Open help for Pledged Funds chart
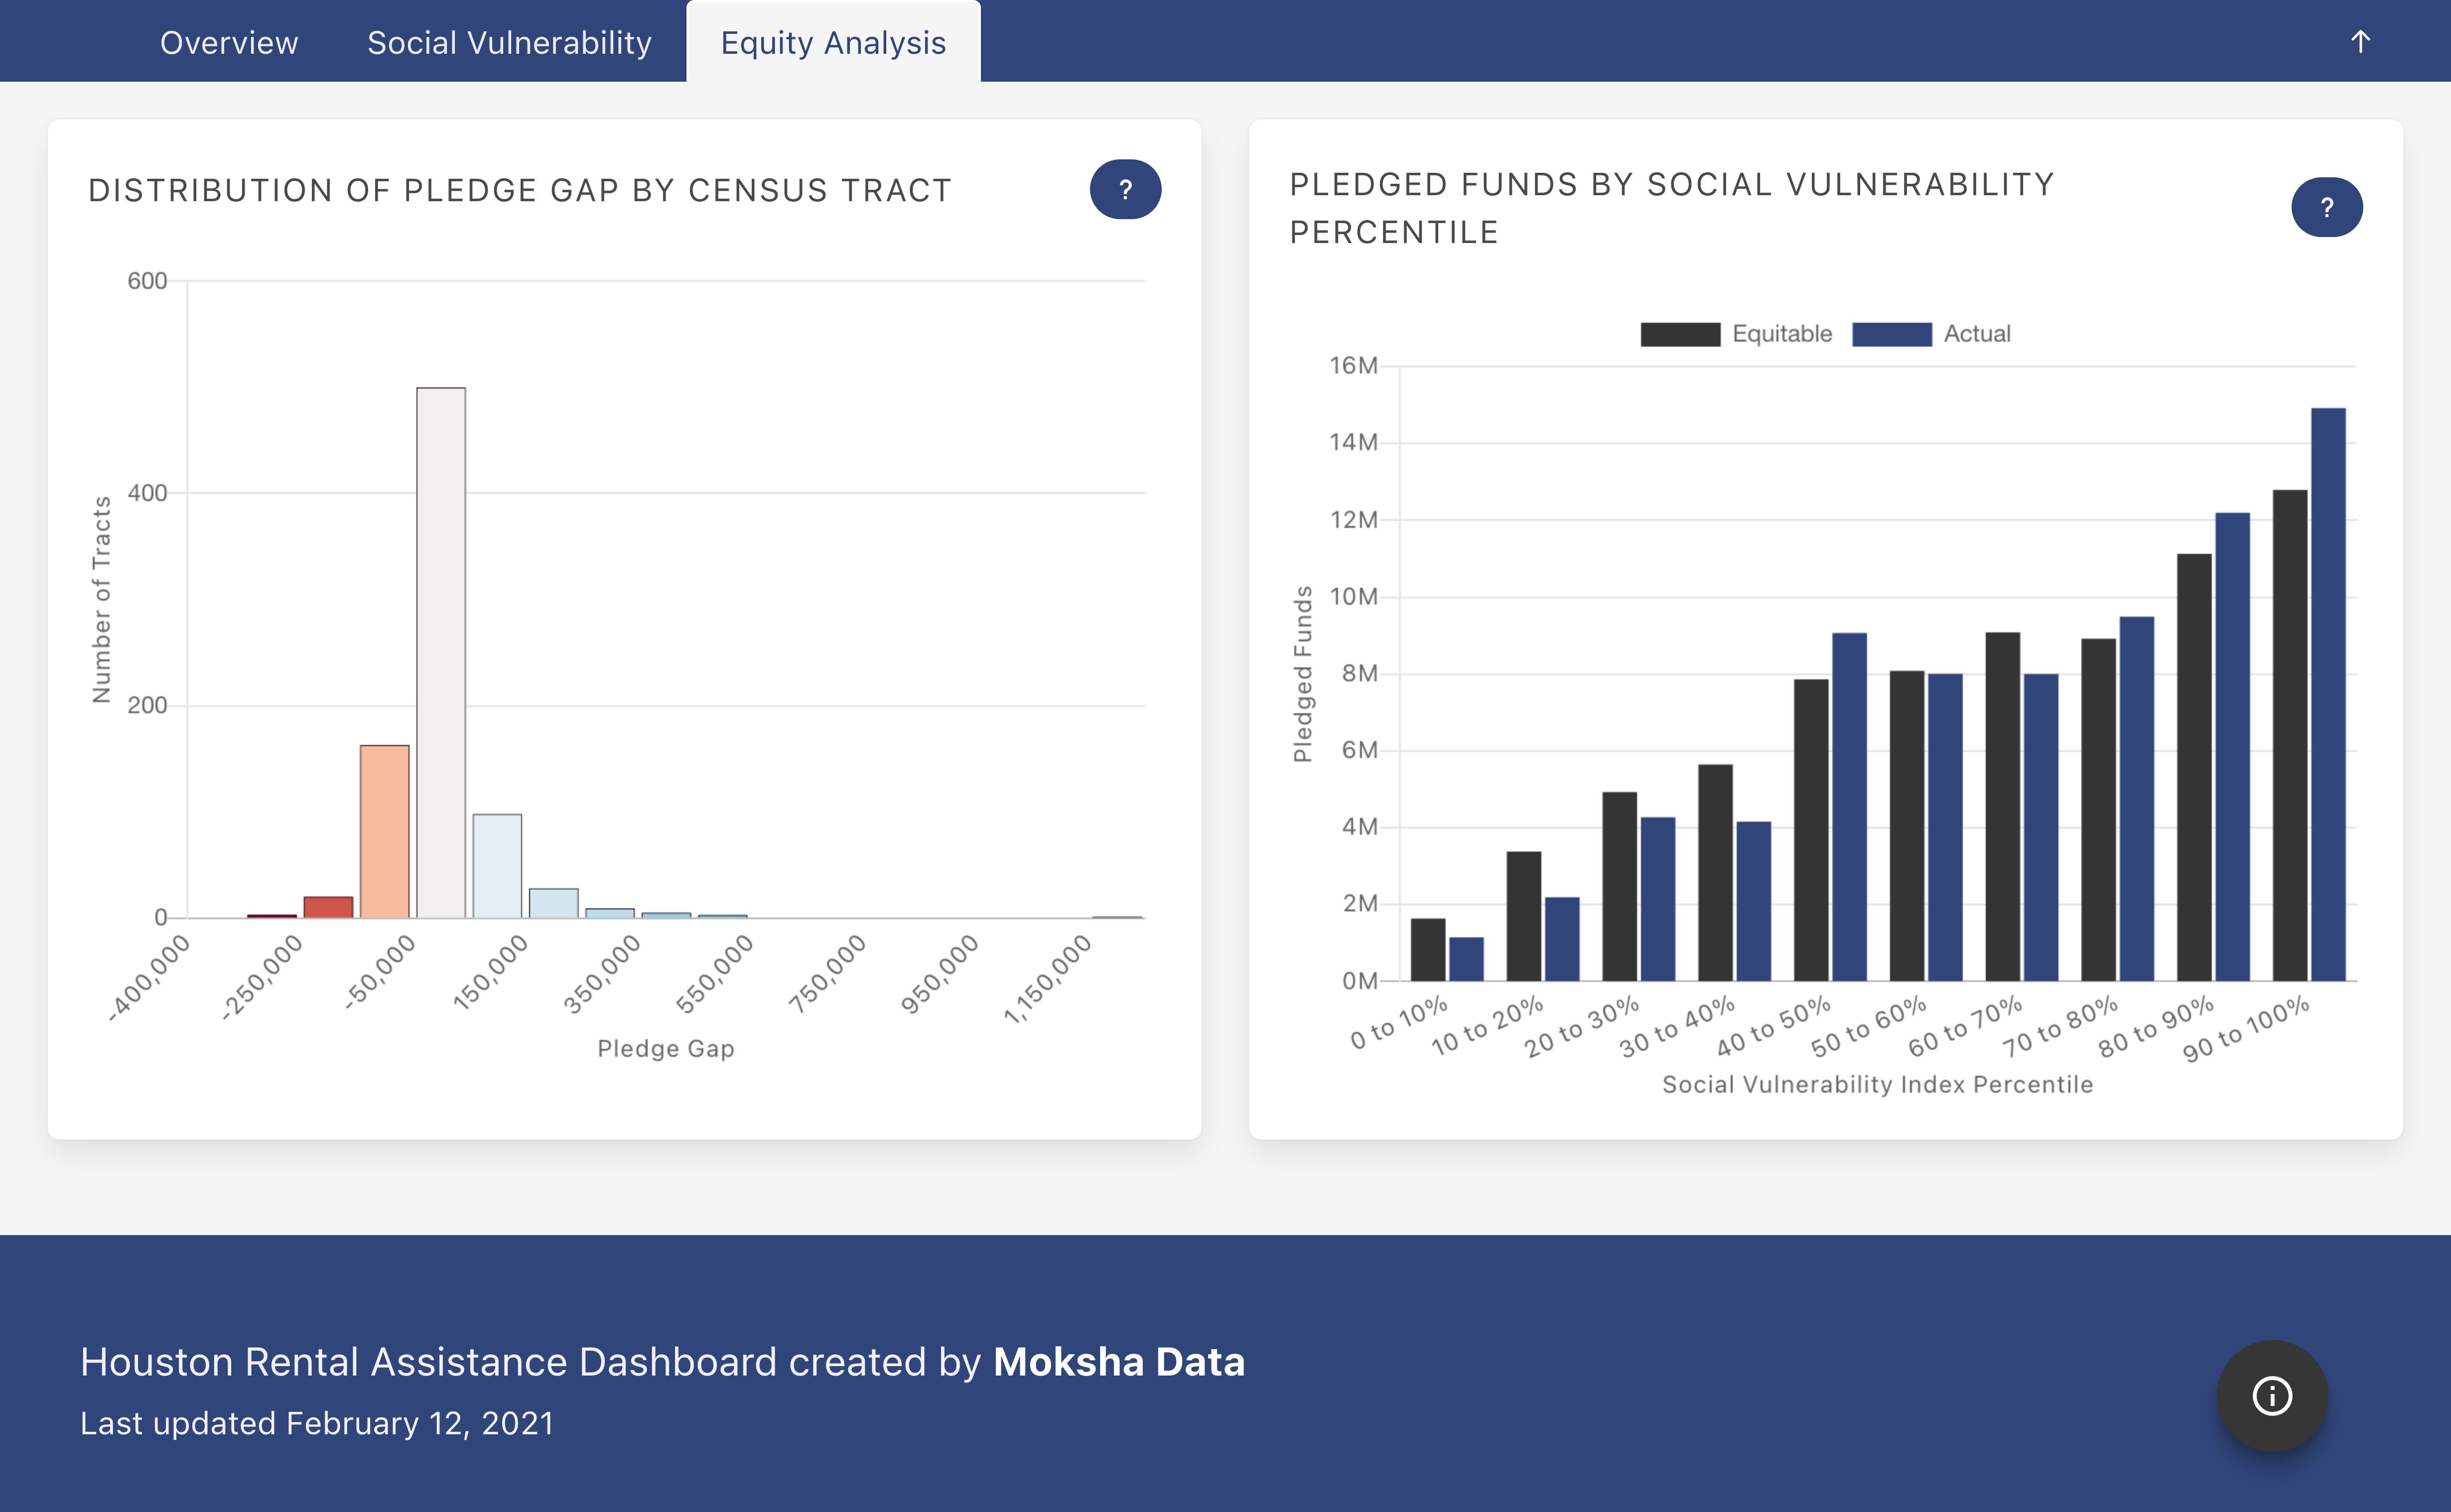The width and height of the screenshot is (2451, 1512). click(2326, 207)
